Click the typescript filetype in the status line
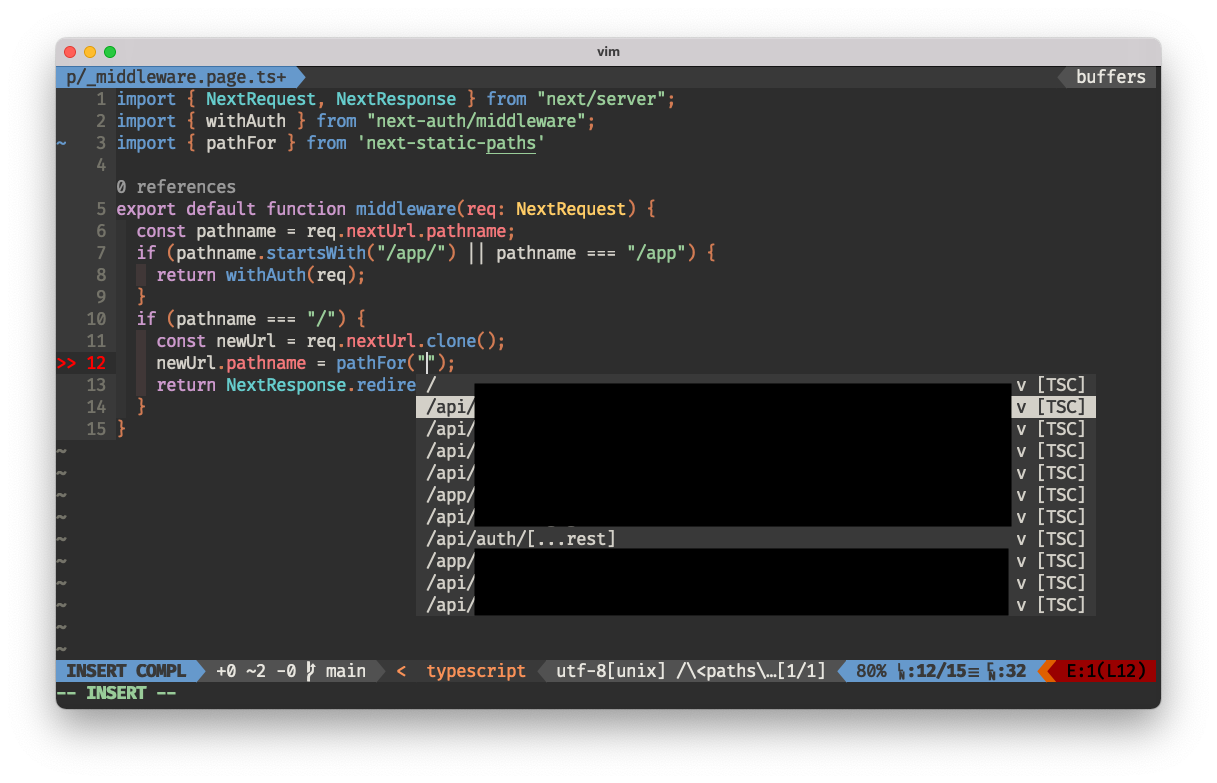 point(475,671)
